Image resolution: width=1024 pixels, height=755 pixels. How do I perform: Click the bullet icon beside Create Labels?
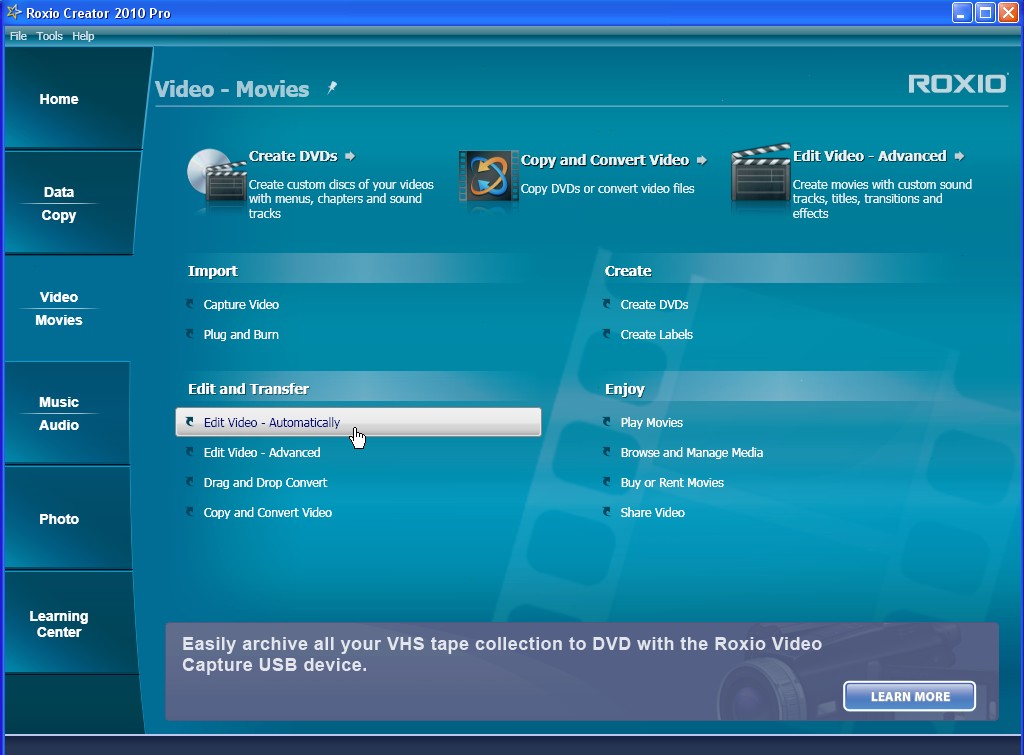[607, 334]
